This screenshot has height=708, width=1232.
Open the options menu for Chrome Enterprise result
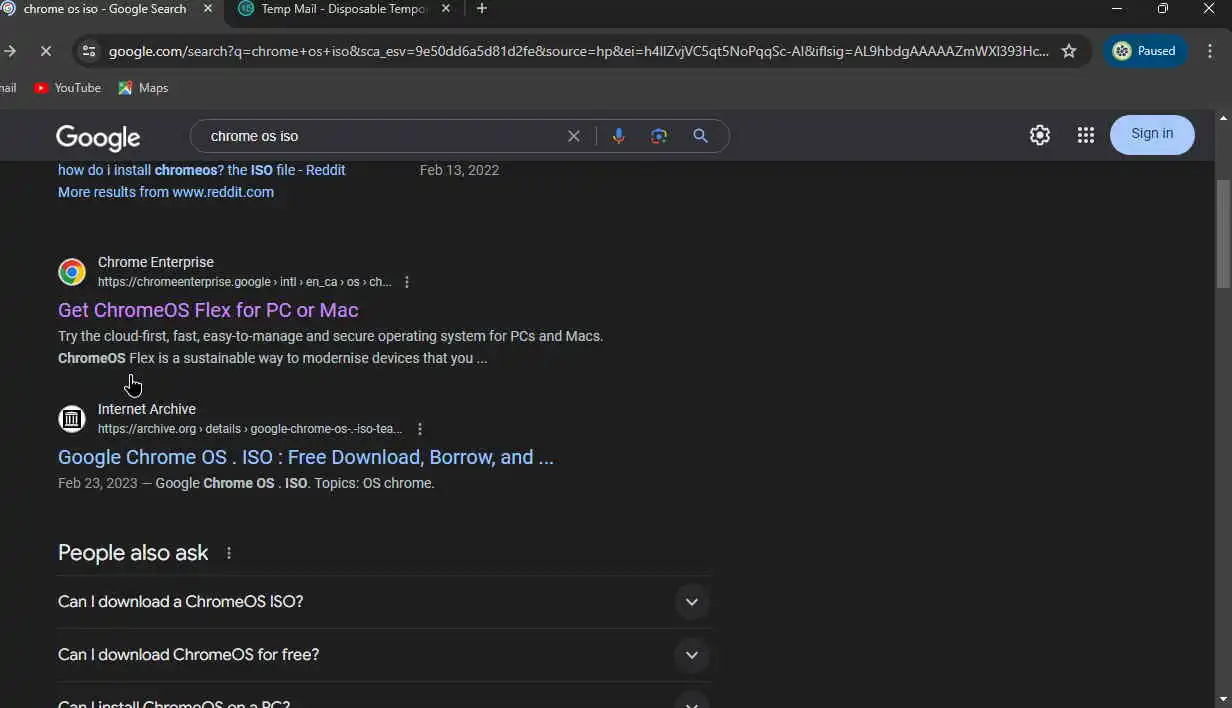(x=407, y=282)
